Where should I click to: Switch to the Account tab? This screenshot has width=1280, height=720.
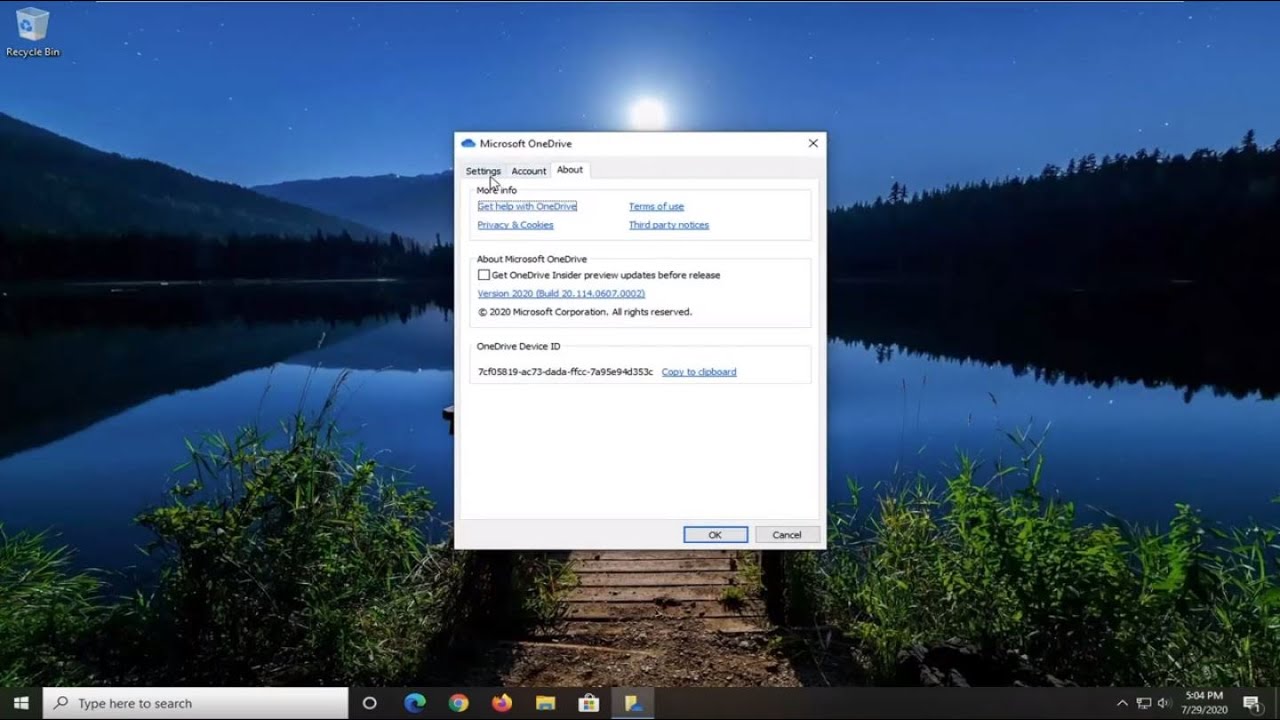click(x=529, y=171)
